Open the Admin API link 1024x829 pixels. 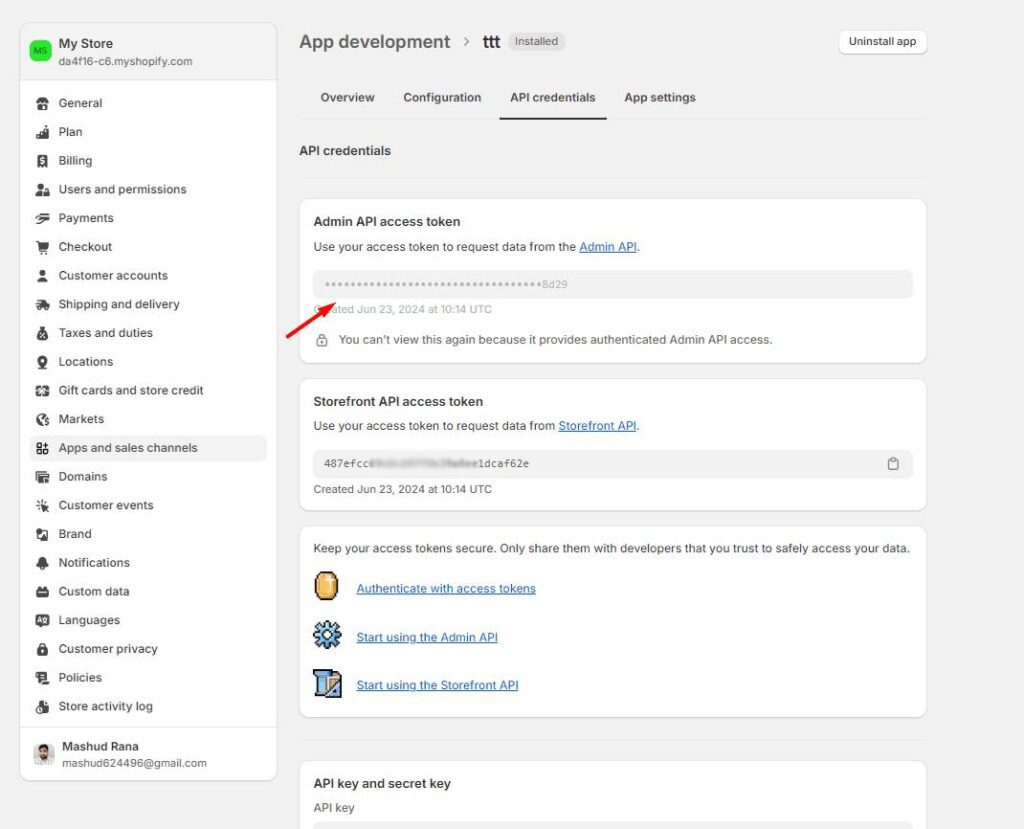point(608,247)
